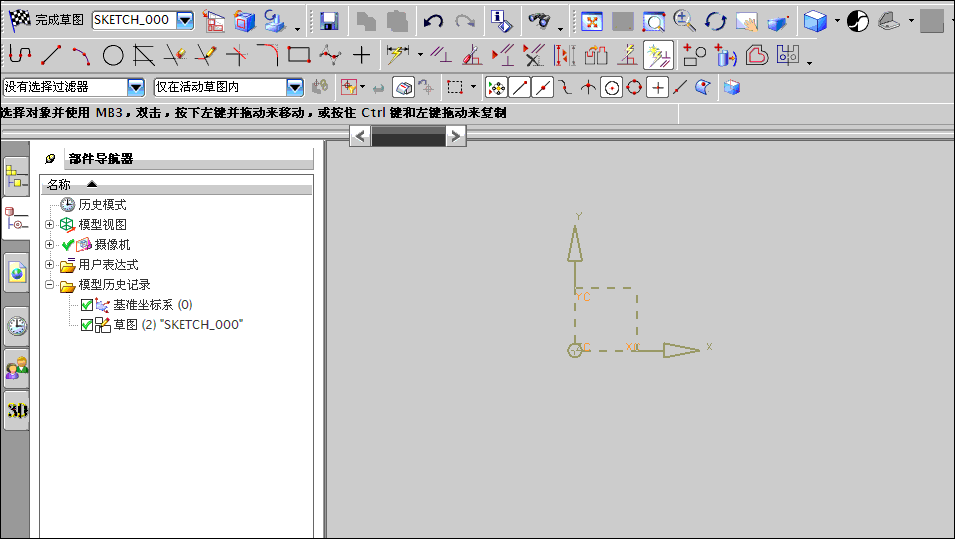Expand the 模型视图 tree node
Image resolution: width=955 pixels, height=539 pixels.
[50, 224]
